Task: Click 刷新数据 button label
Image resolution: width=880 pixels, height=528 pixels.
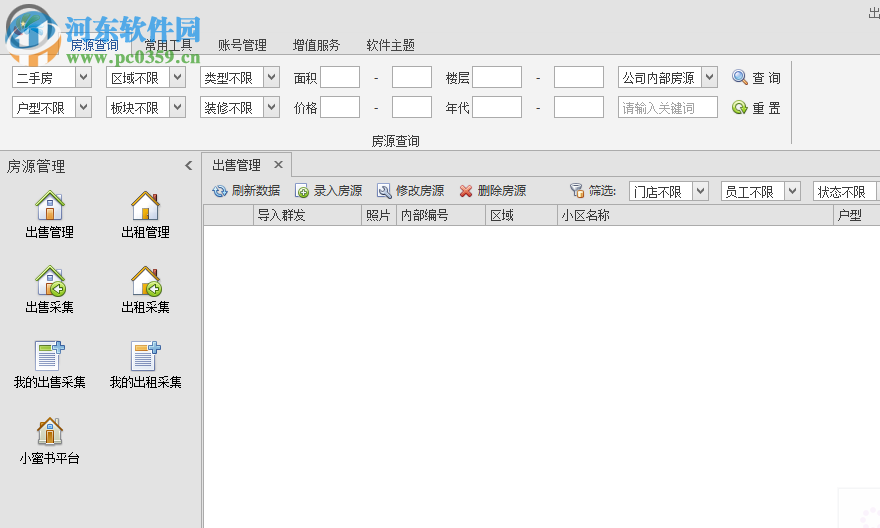Action: [256, 191]
